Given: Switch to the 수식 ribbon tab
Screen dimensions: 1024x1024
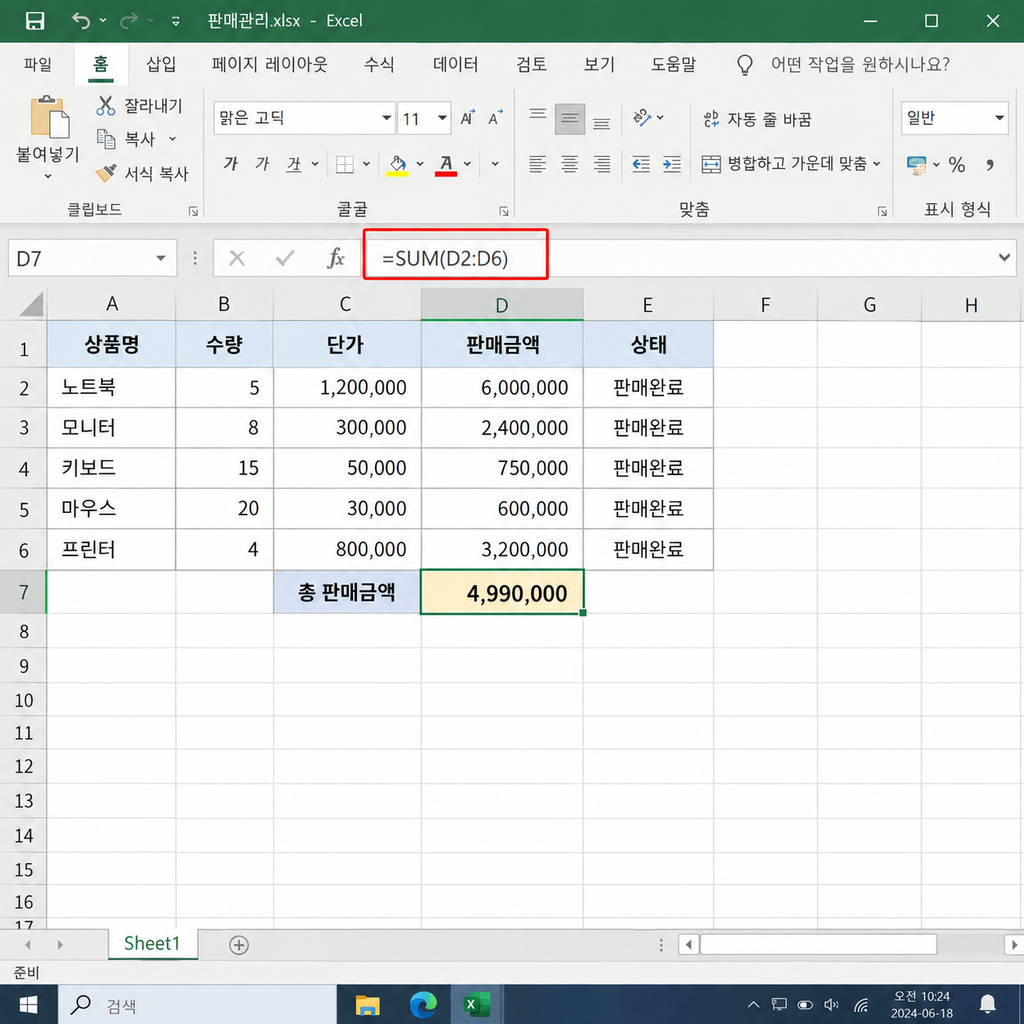Looking at the screenshot, I should [x=379, y=64].
